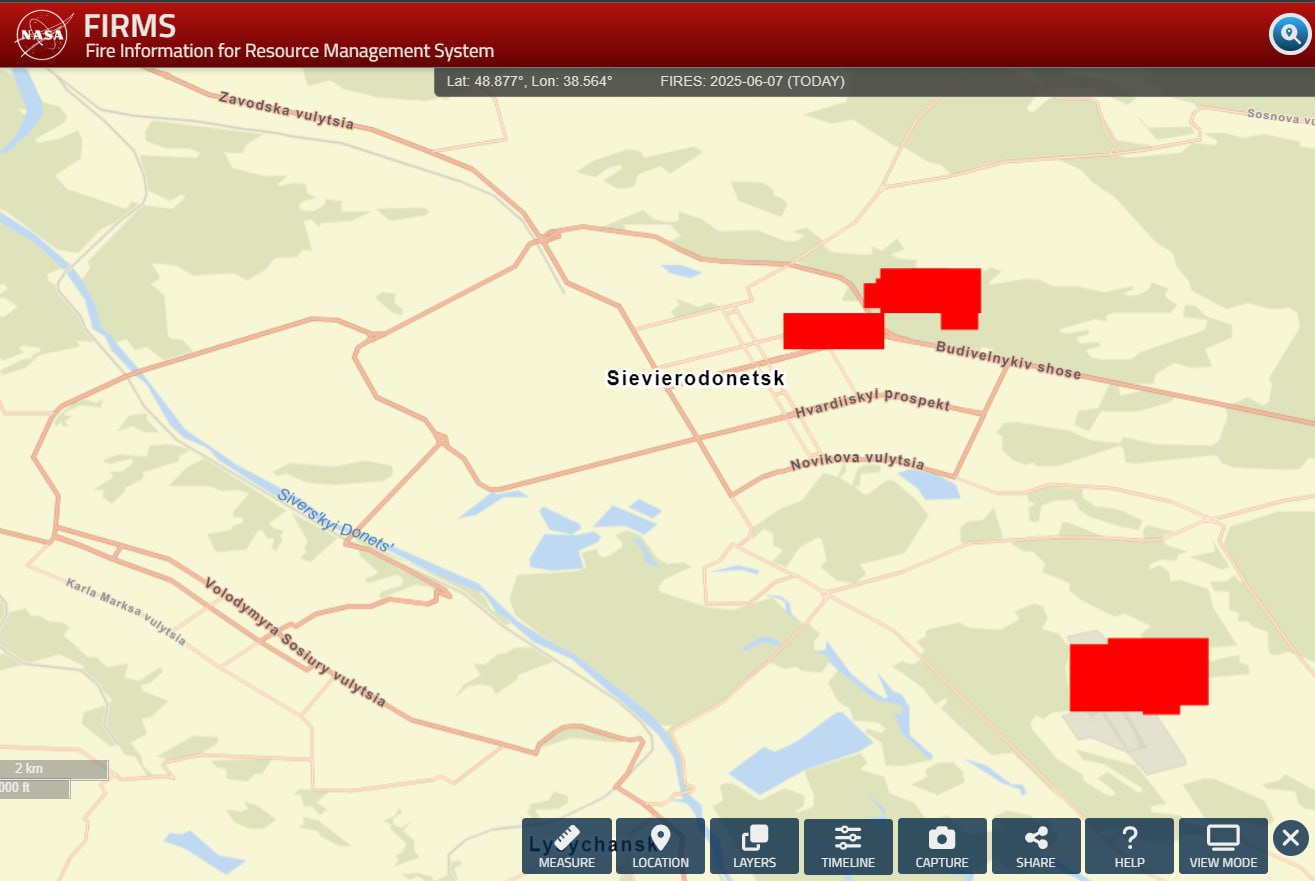This screenshot has width=1315, height=881.
Task: Click the Sievierodonetsk city label on the map
Action: (695, 378)
